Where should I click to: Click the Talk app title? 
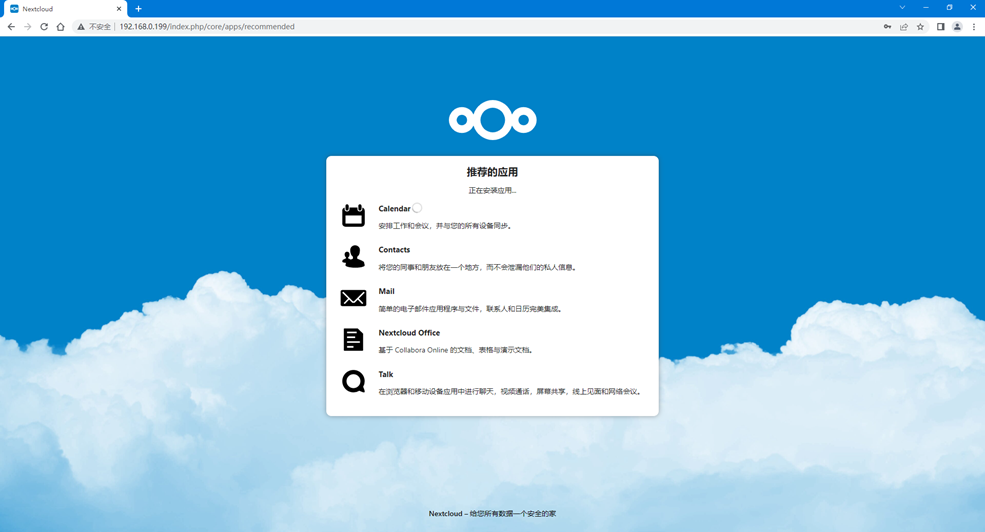(x=386, y=374)
